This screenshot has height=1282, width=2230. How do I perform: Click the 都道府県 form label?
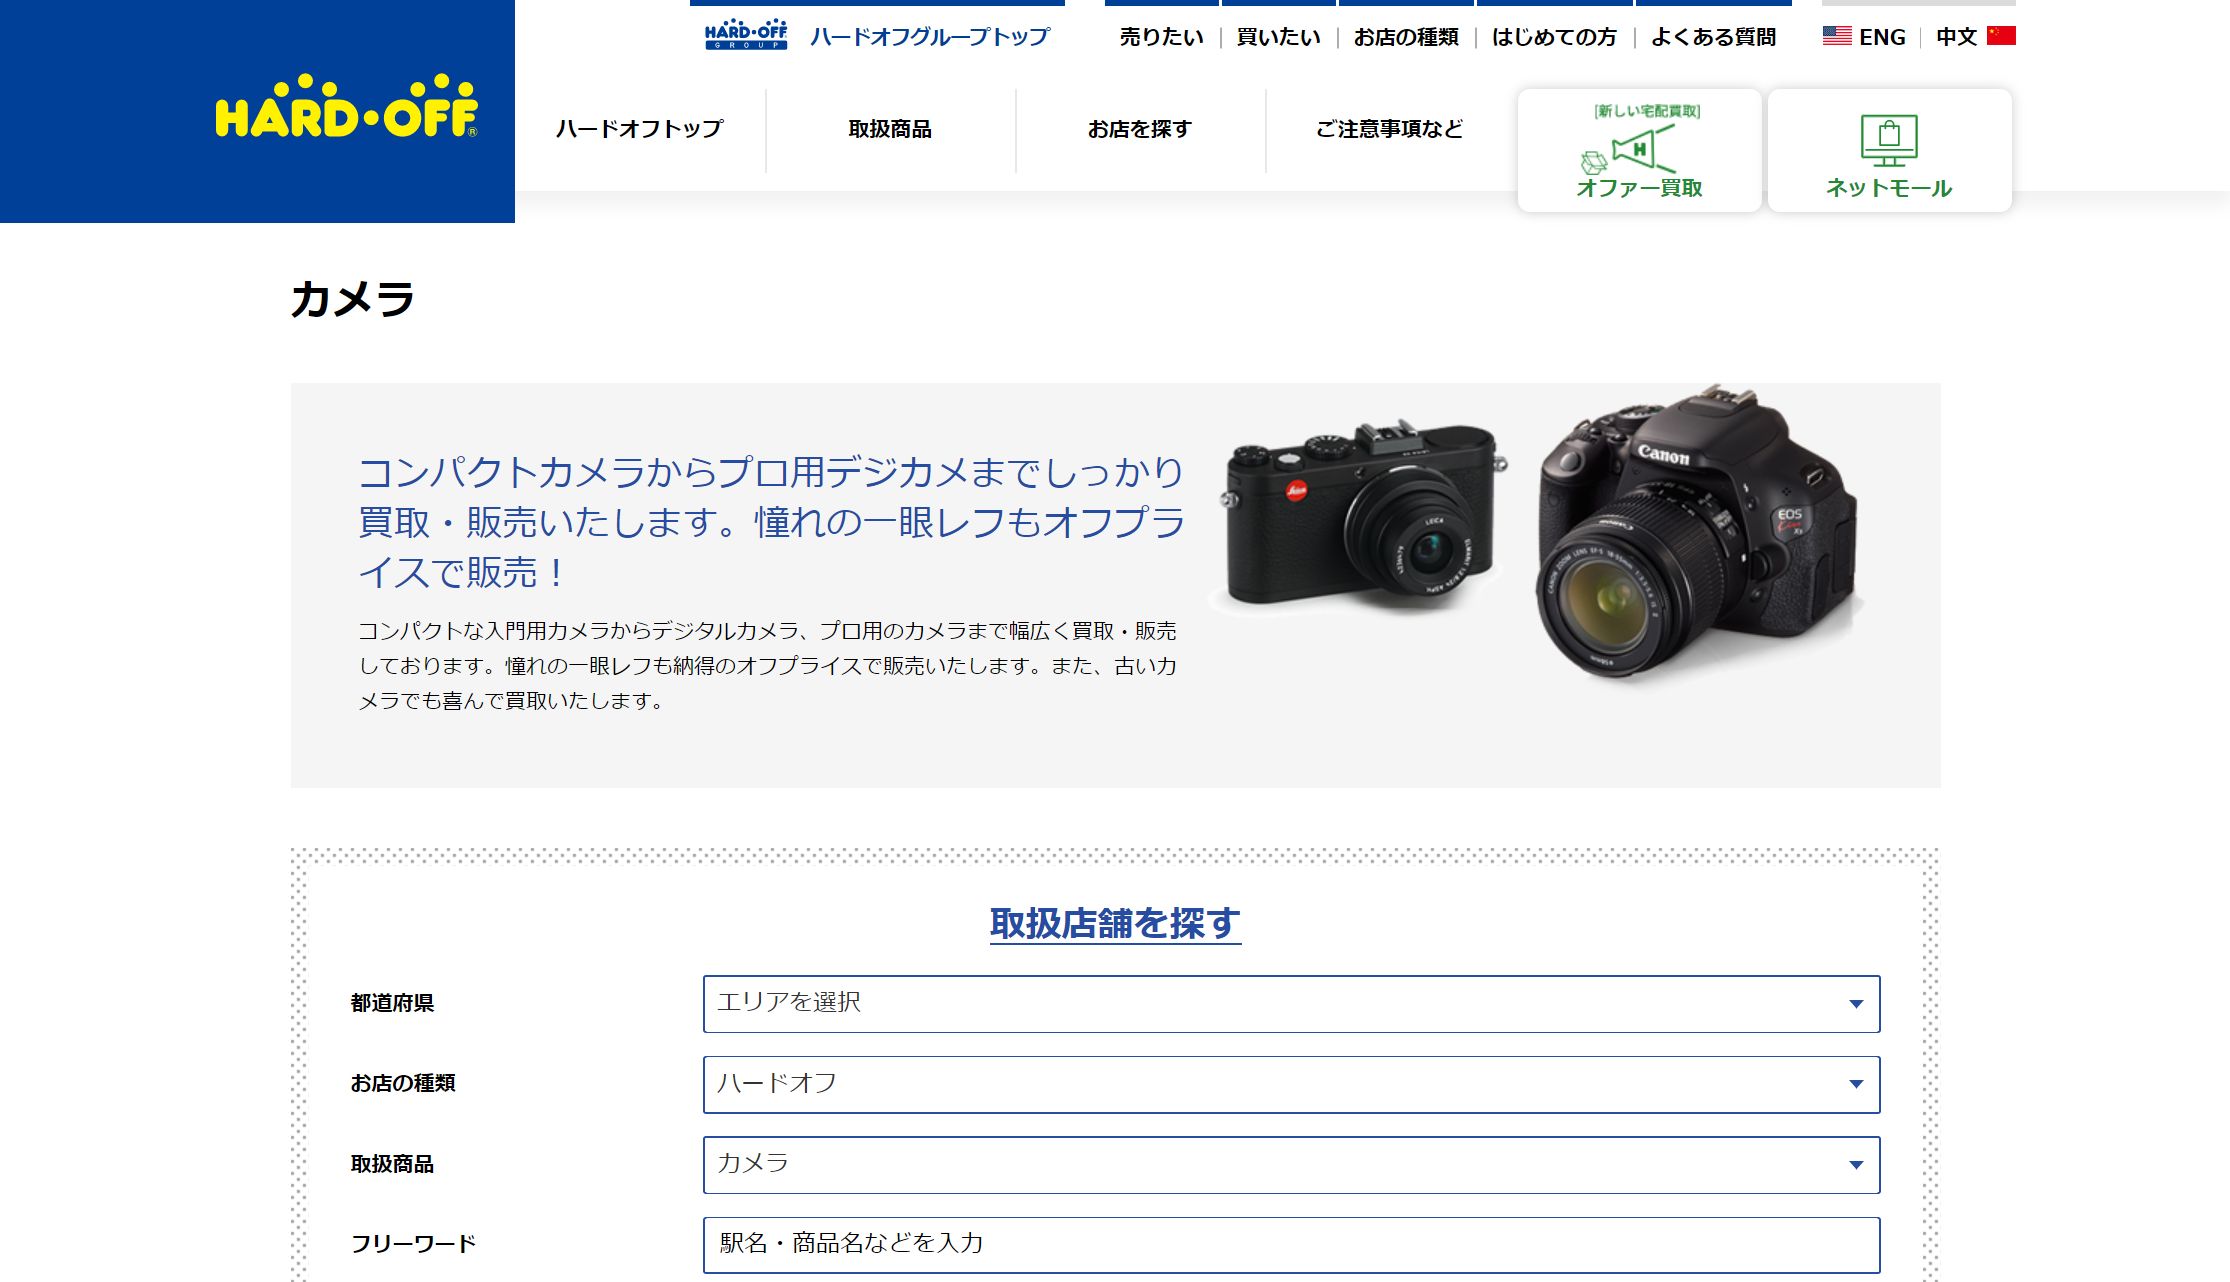click(x=392, y=1003)
